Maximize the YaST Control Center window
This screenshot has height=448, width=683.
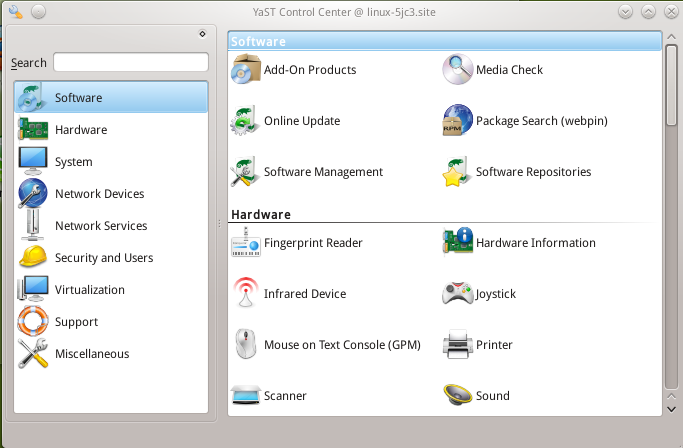pyautogui.click(x=649, y=12)
